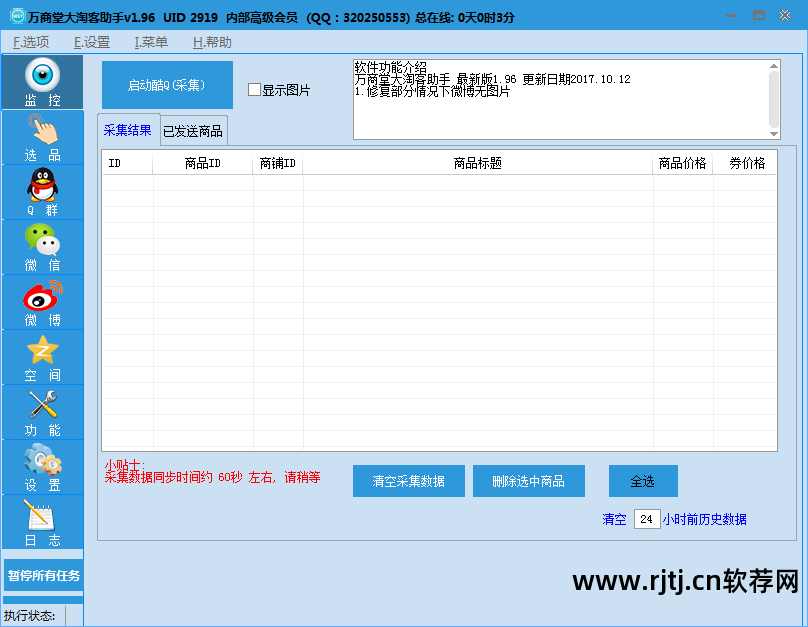This screenshot has width=808, height=627.
Task: Enable the 显示图片 checkbox
Action: pyautogui.click(x=254, y=90)
